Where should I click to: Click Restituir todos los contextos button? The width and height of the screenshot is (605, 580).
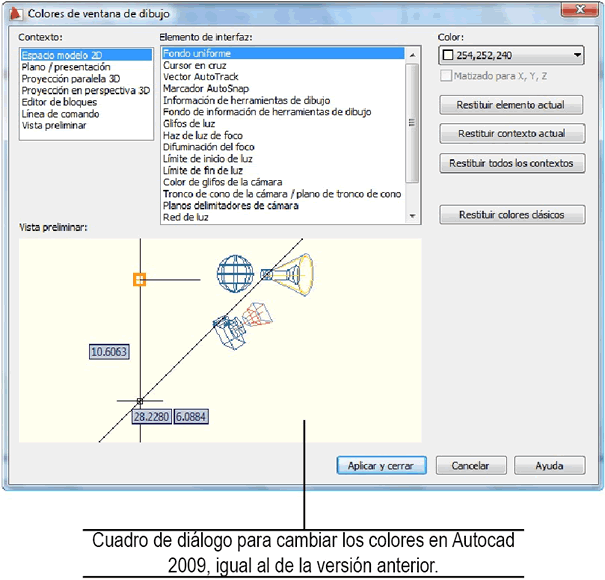click(x=512, y=163)
